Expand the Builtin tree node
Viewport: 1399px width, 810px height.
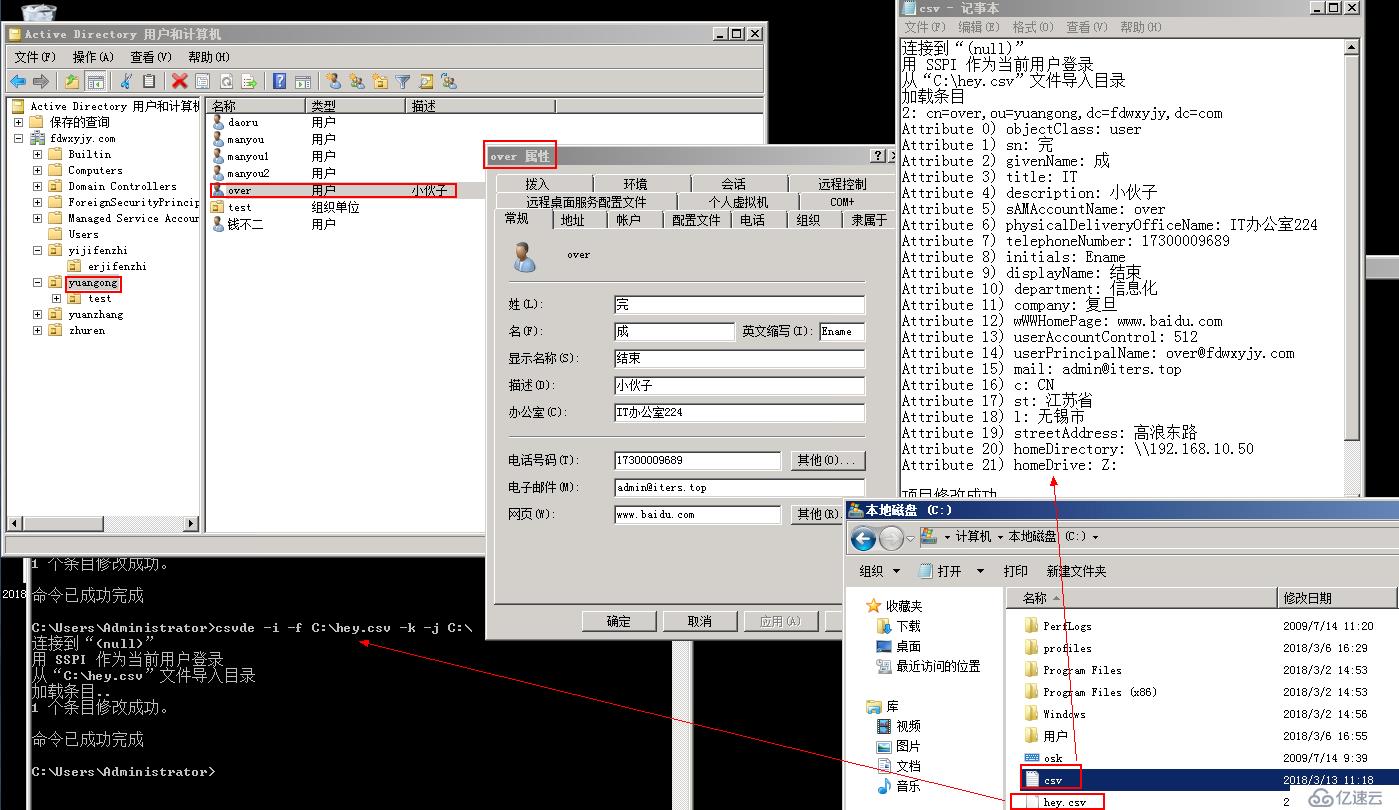pyautogui.click(x=38, y=154)
